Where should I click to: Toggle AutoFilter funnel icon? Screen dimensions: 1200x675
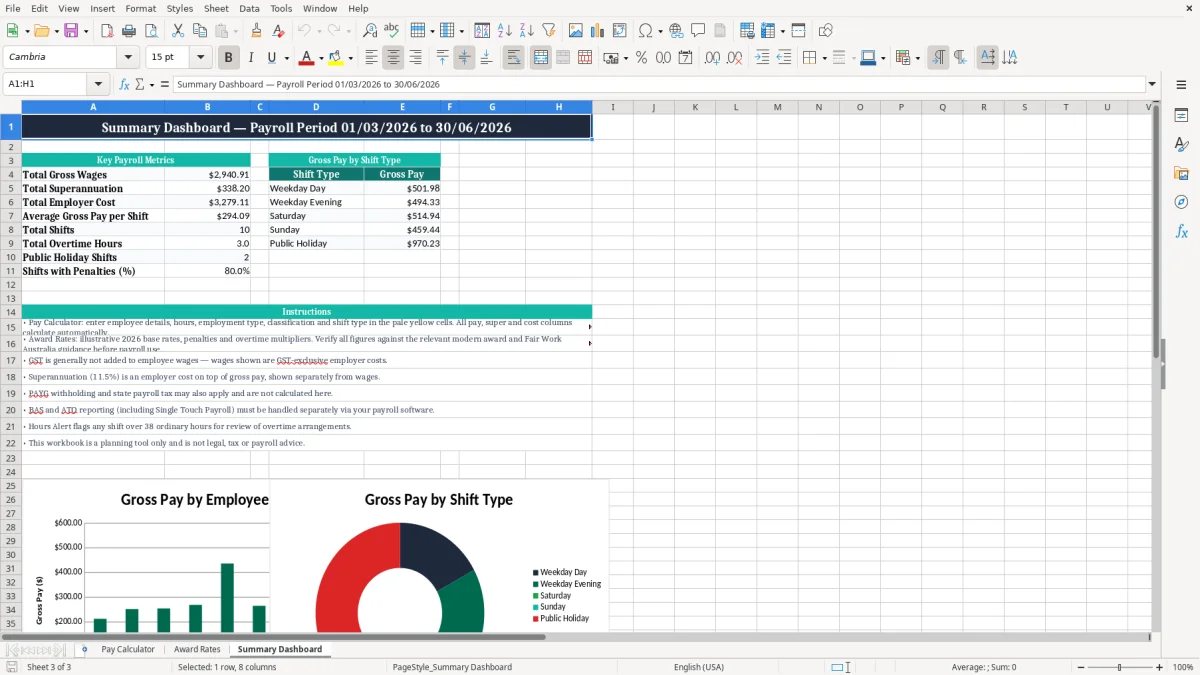click(549, 31)
